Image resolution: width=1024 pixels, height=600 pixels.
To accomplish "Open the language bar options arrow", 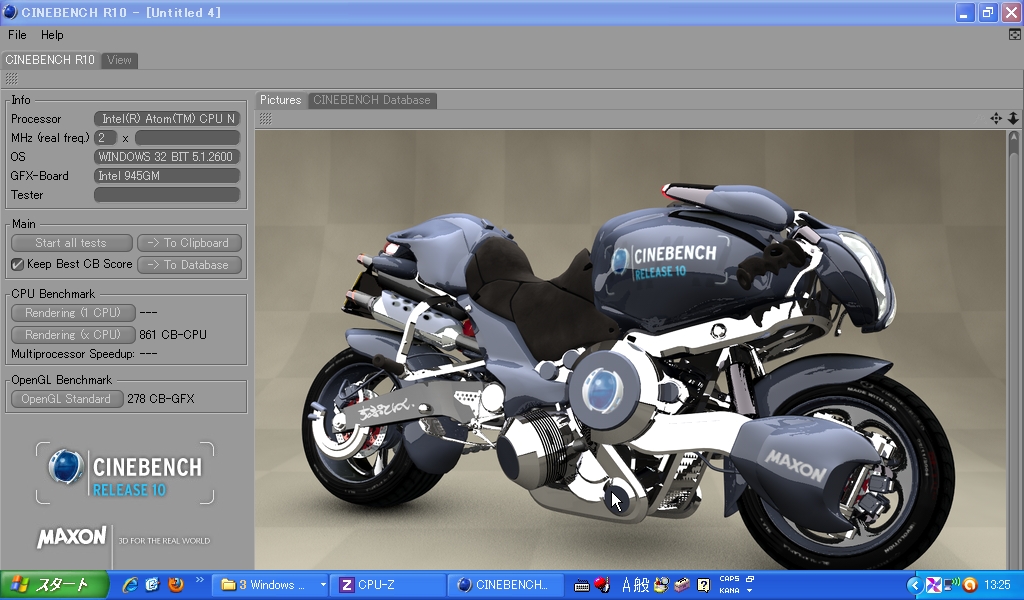I will coord(749,591).
